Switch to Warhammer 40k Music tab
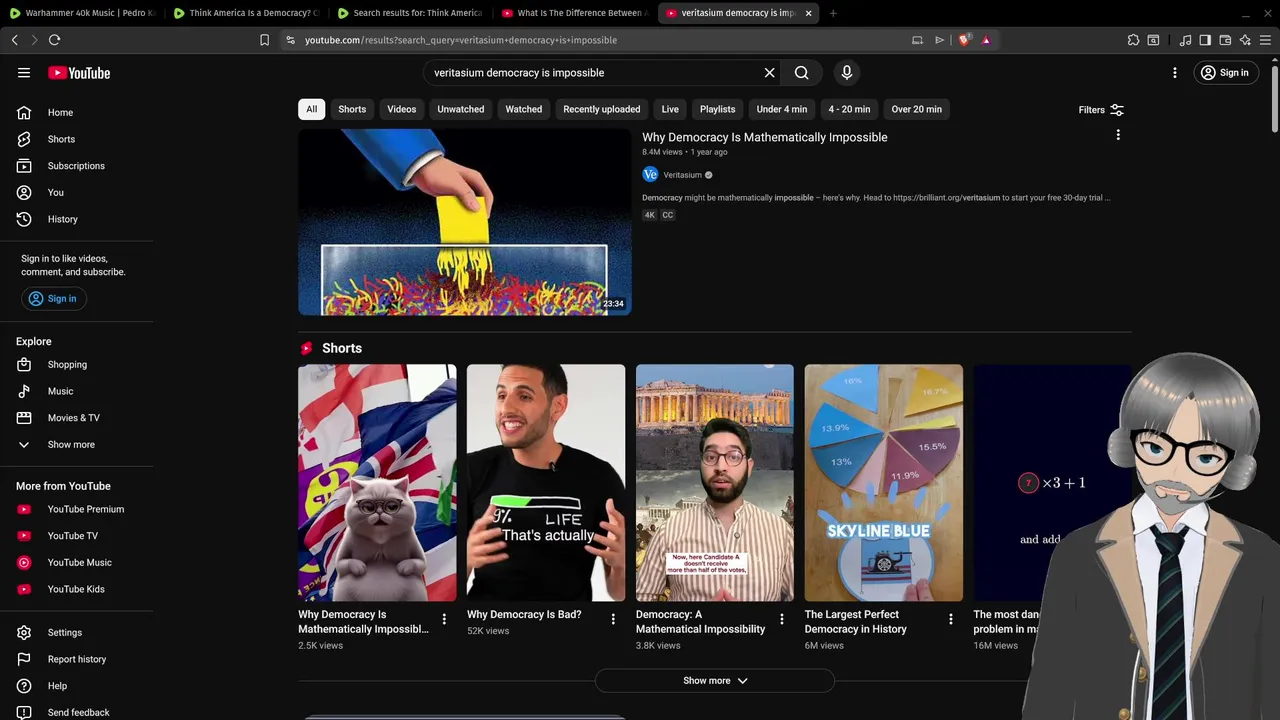Screen dimensions: 1280x720 click(82, 13)
